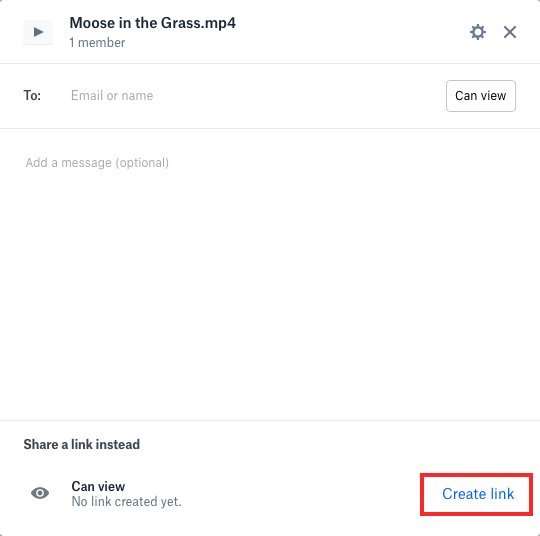Click the video play thumbnail icon
The height and width of the screenshot is (536, 540).
(x=38, y=32)
